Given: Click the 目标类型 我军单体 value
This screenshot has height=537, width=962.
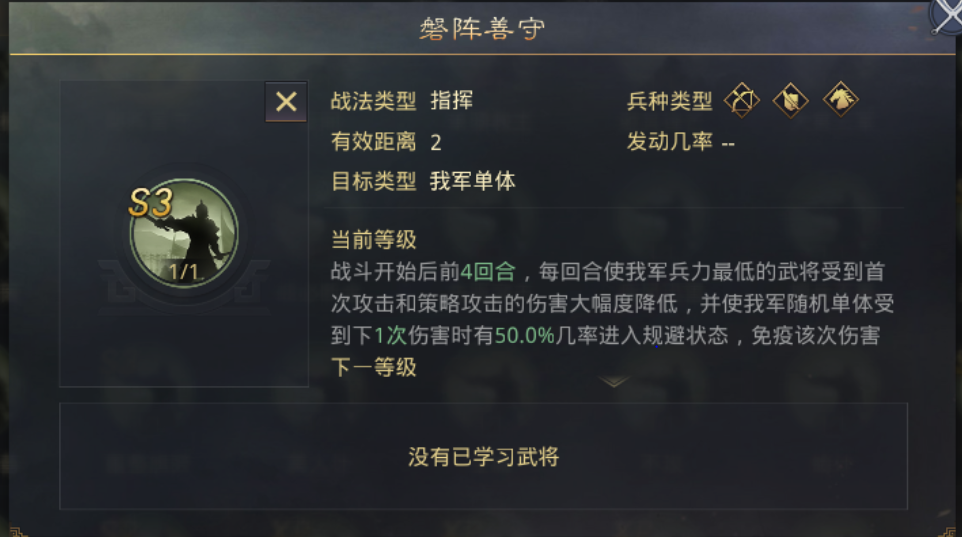Looking at the screenshot, I should tap(472, 182).
